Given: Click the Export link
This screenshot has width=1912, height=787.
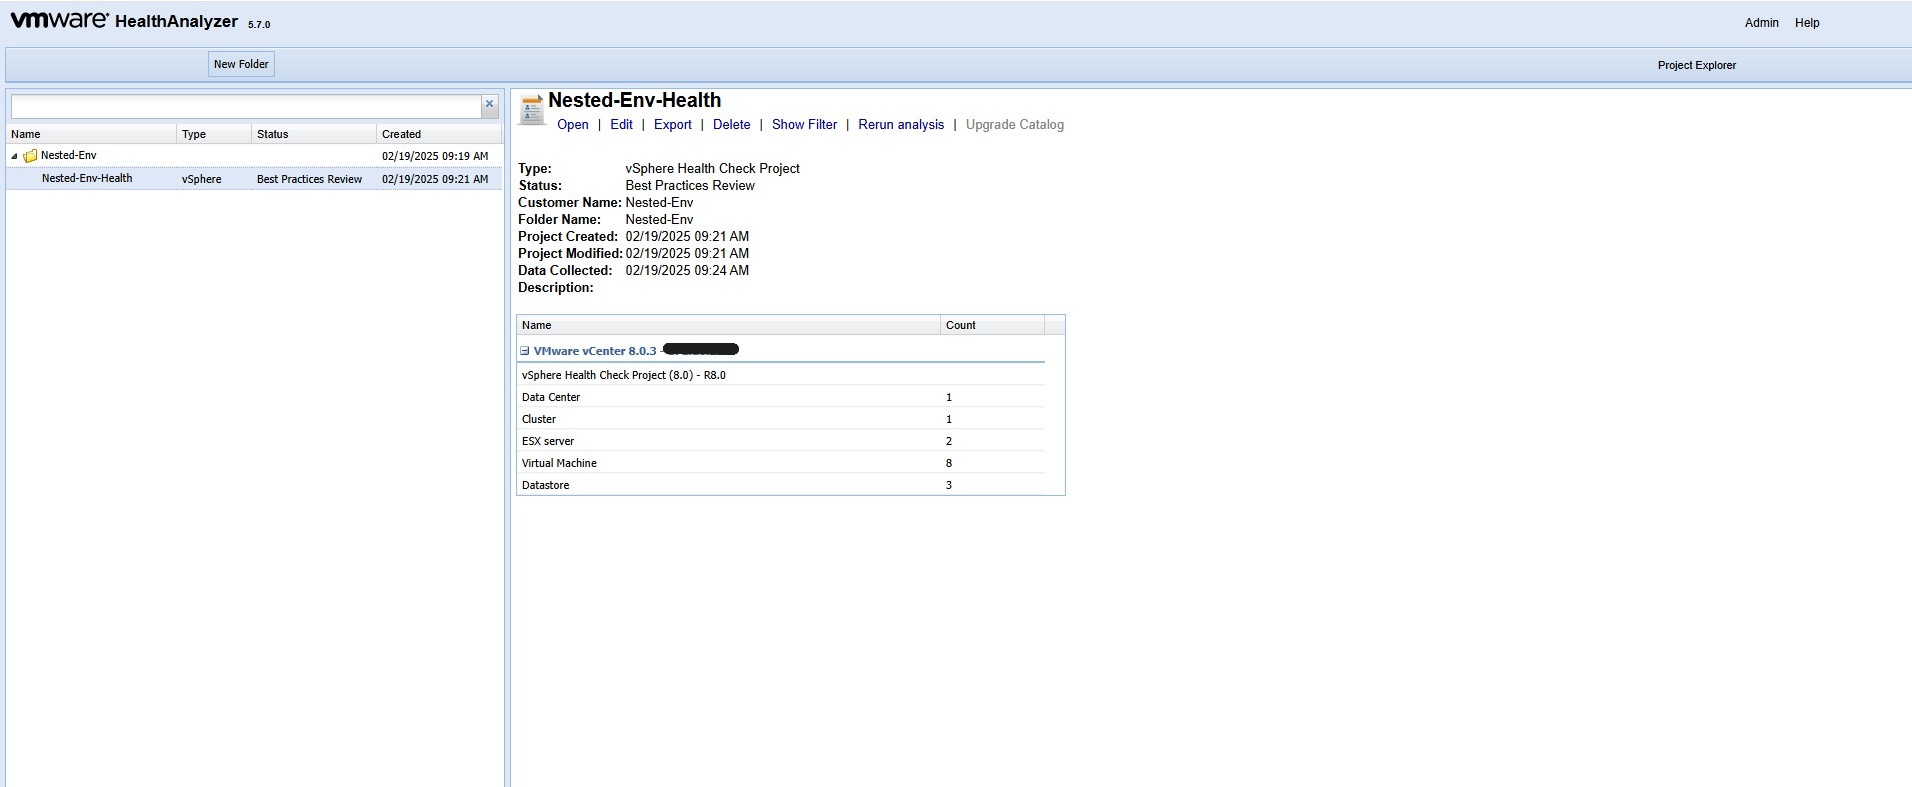Looking at the screenshot, I should (x=673, y=125).
